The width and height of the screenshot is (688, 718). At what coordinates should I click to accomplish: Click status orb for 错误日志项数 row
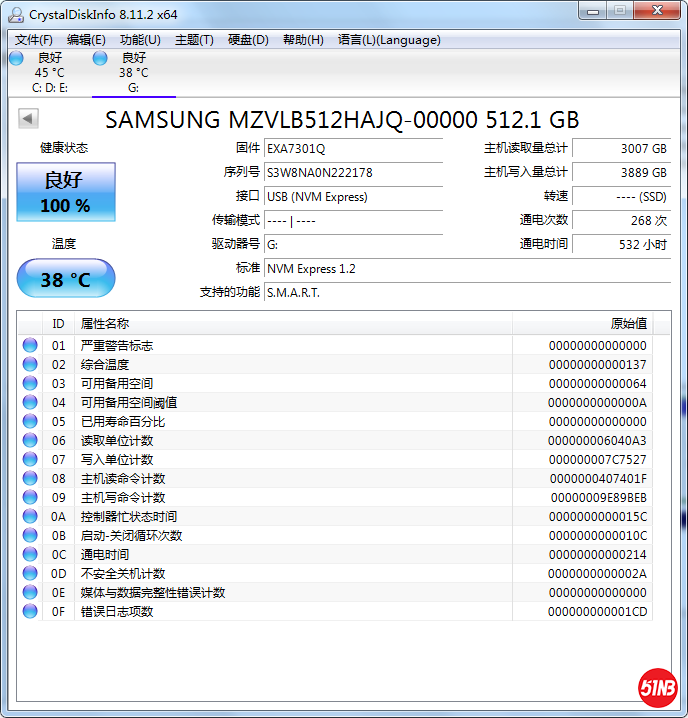[30, 611]
